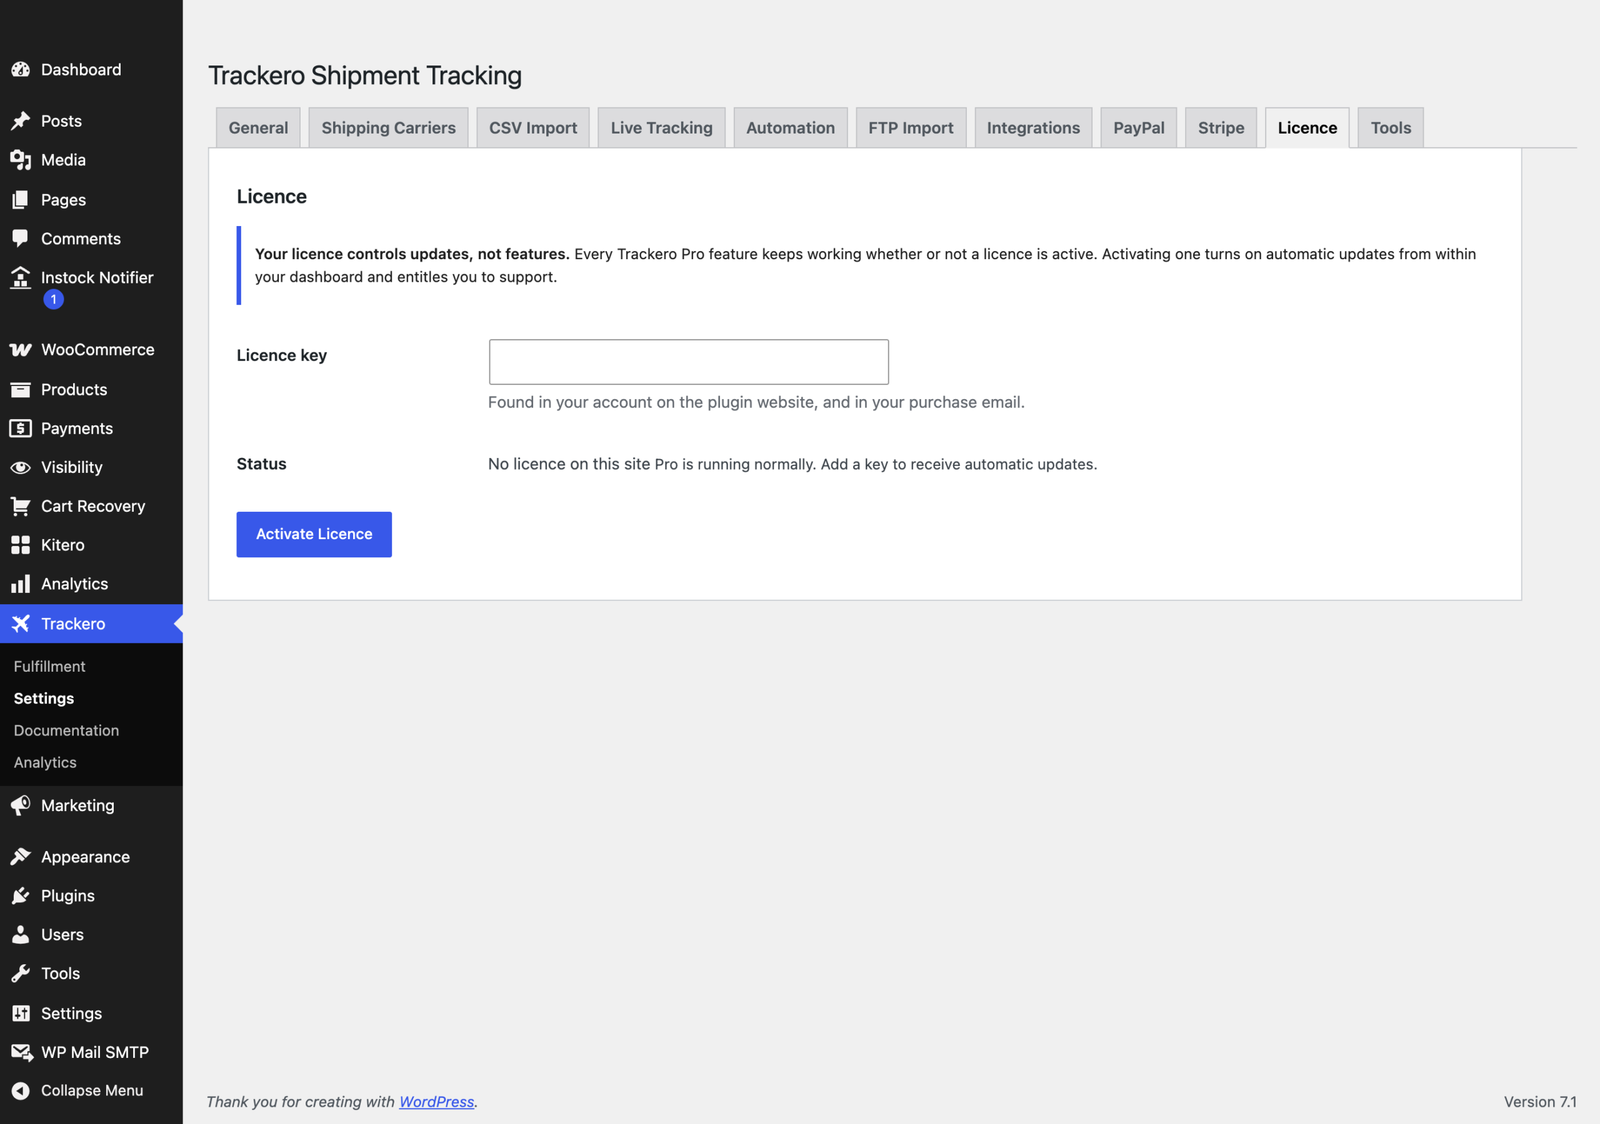The image size is (1600, 1124).
Task: Click the Users person icon
Action: [20, 935]
